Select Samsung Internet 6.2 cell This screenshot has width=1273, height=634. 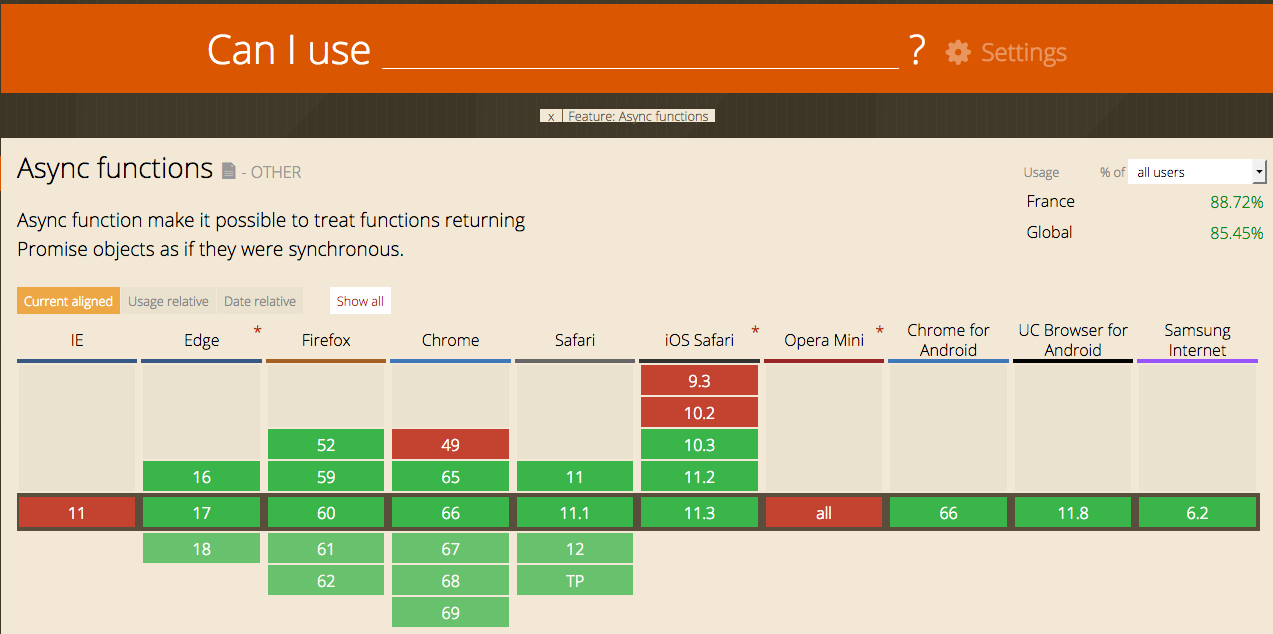[x=1197, y=513]
